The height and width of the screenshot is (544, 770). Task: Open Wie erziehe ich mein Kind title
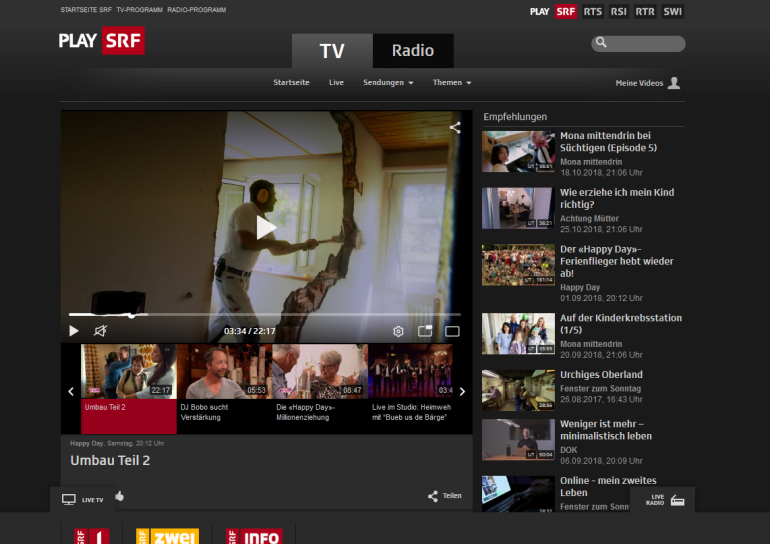[x=617, y=198]
